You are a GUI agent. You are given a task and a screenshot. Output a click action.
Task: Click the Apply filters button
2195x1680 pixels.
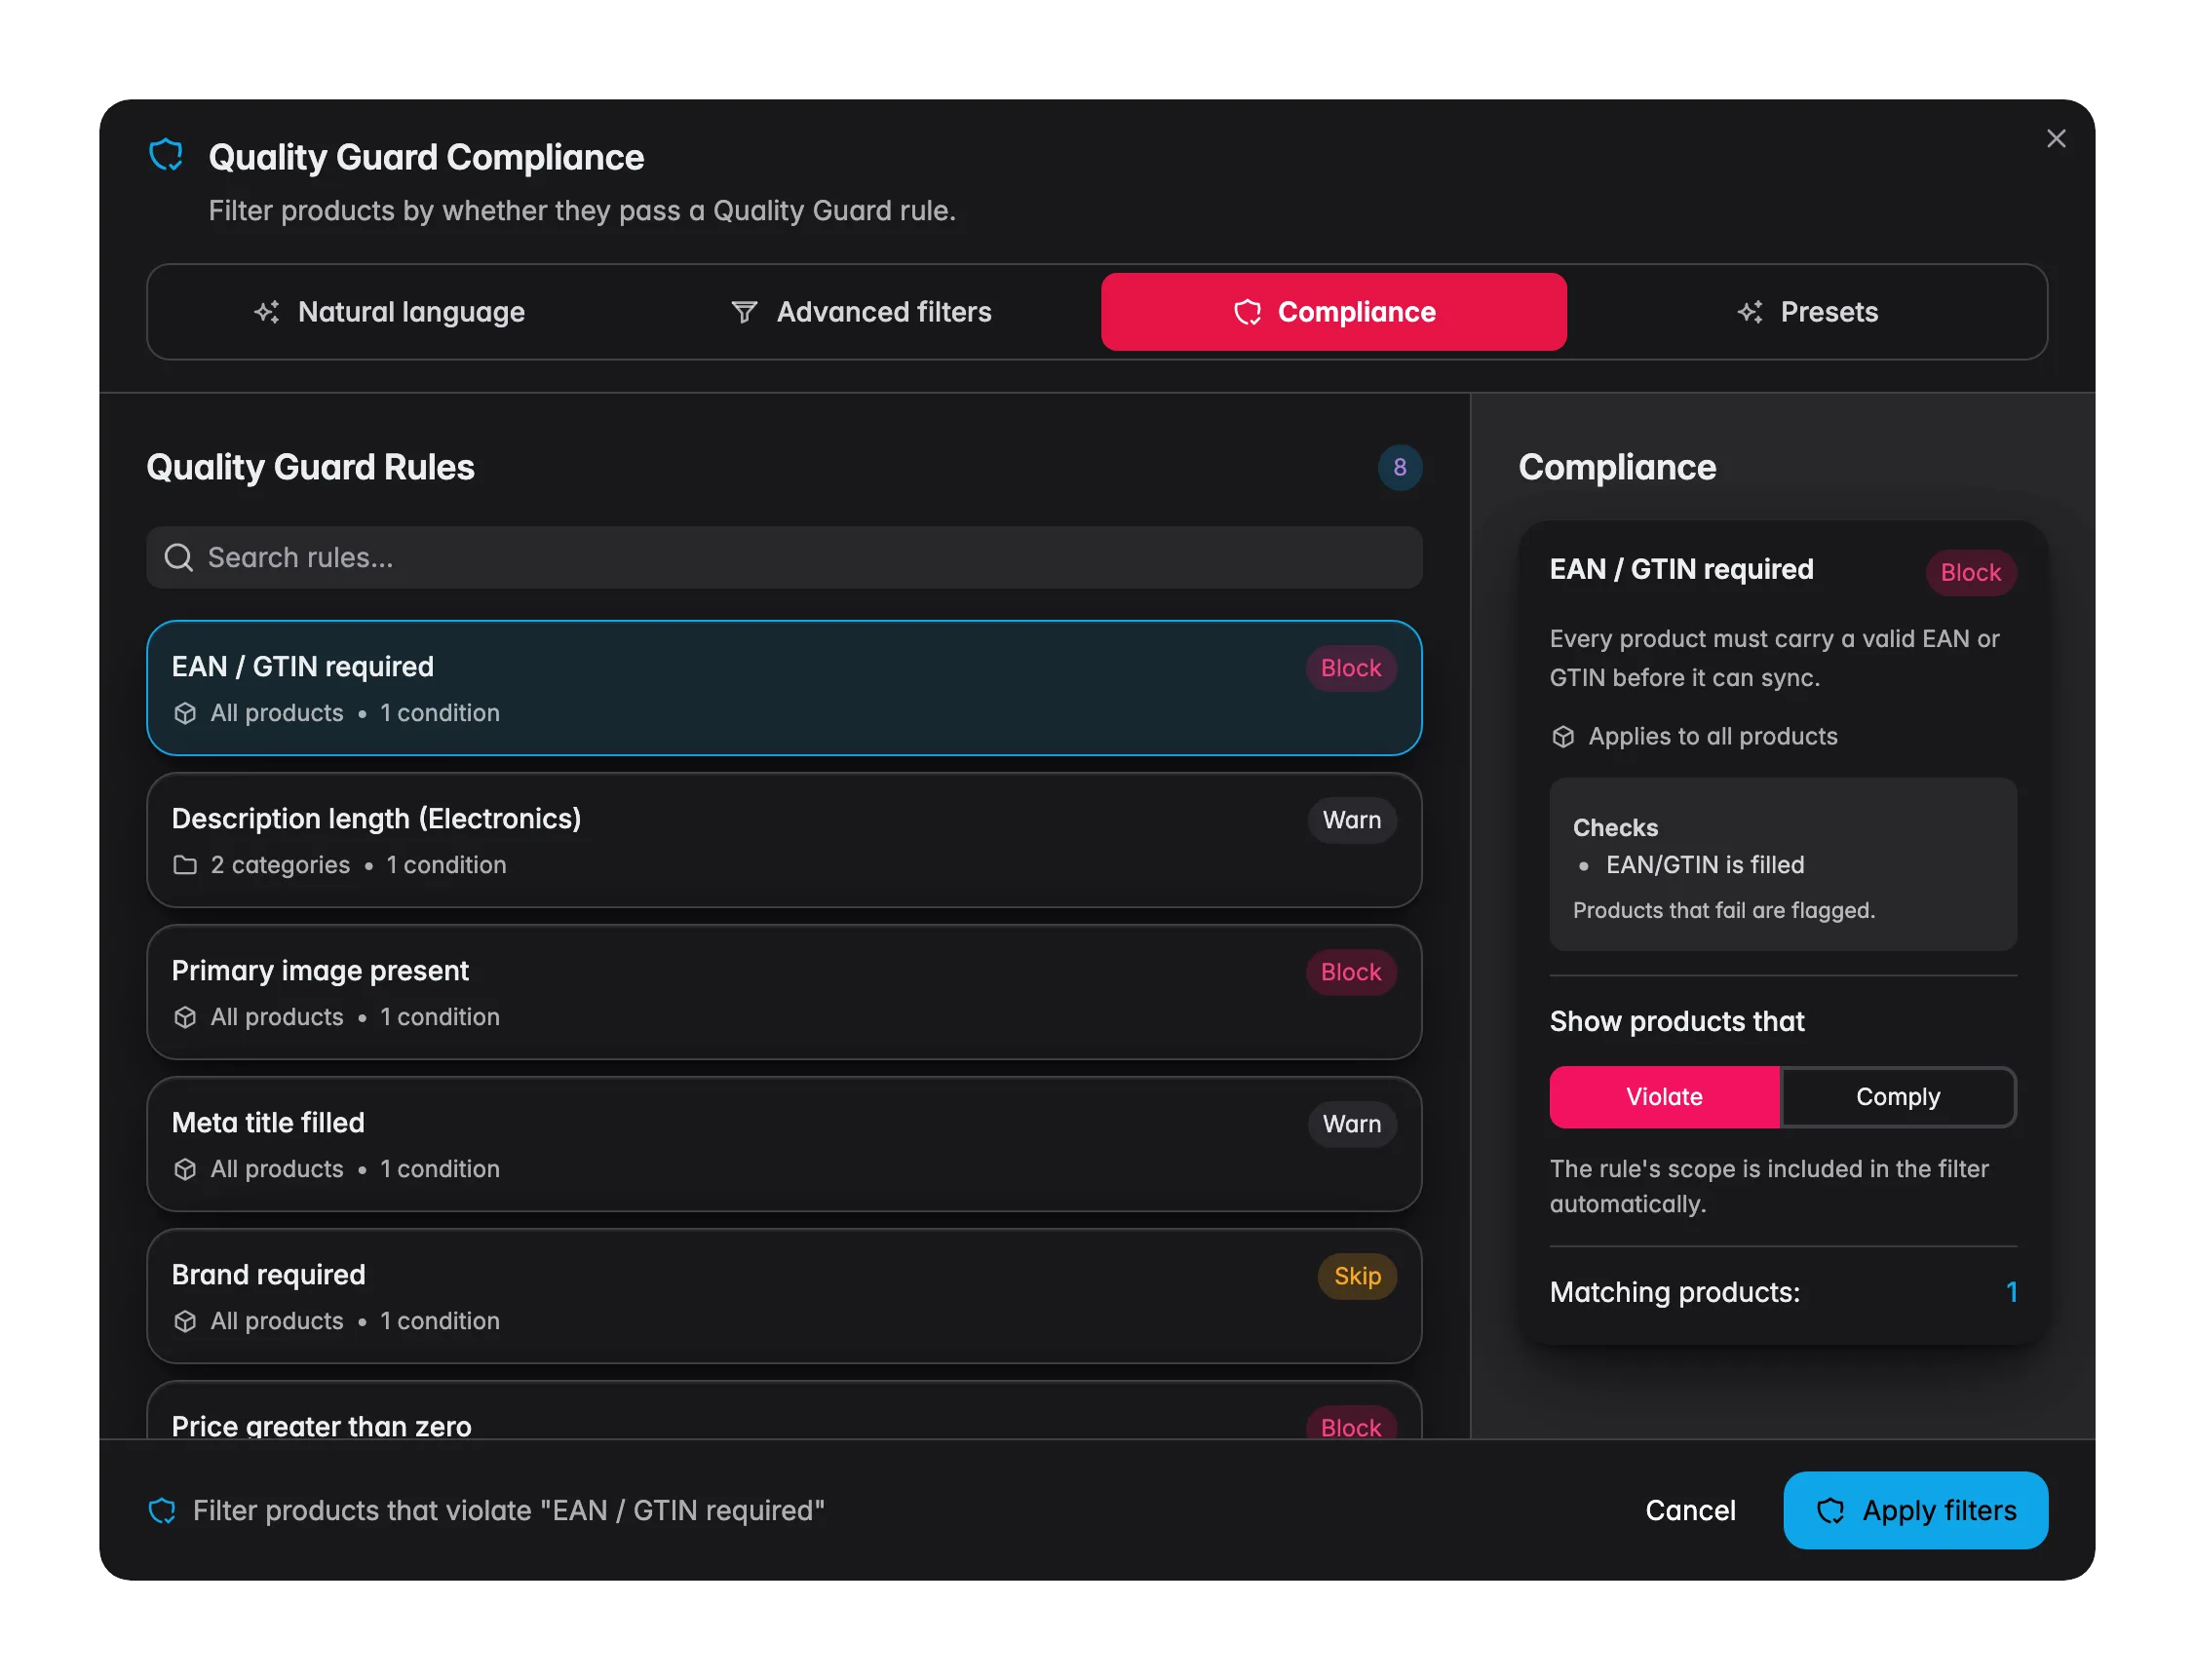(1915, 1510)
